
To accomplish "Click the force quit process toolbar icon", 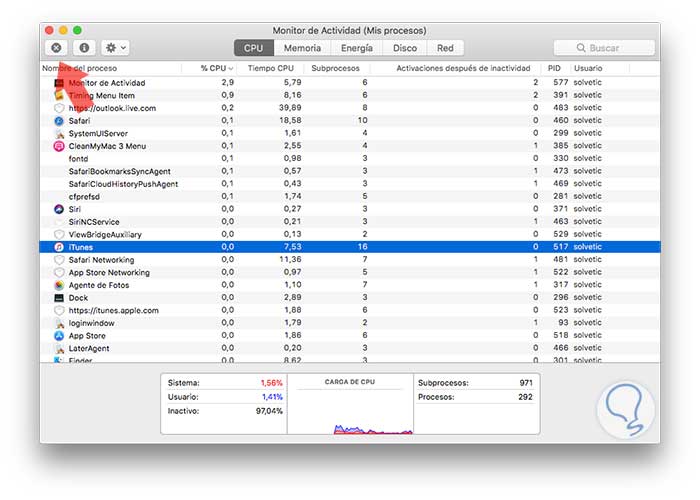I will tap(56, 48).
